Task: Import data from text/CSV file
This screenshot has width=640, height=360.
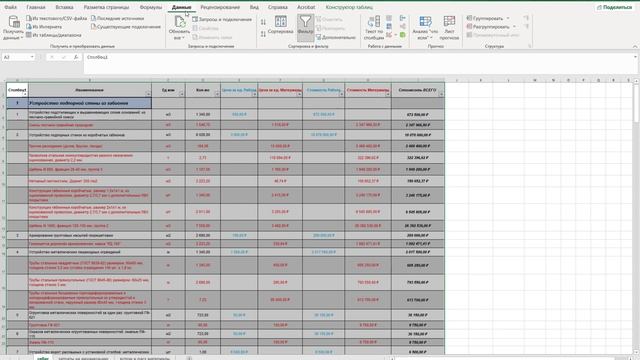Action: pos(56,18)
